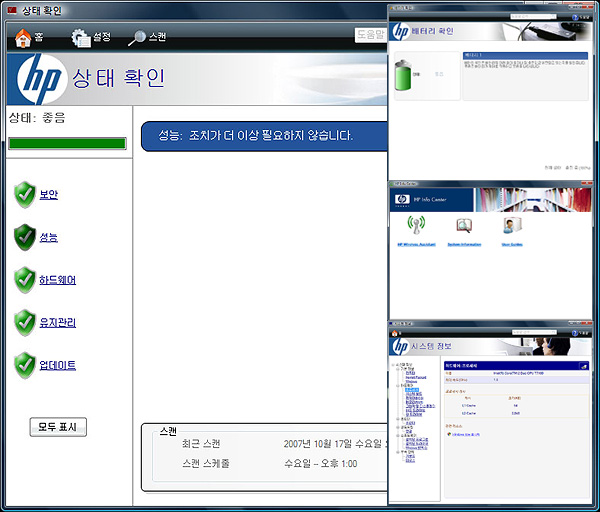
Task: Open the 보안 link
Action: 49,194
